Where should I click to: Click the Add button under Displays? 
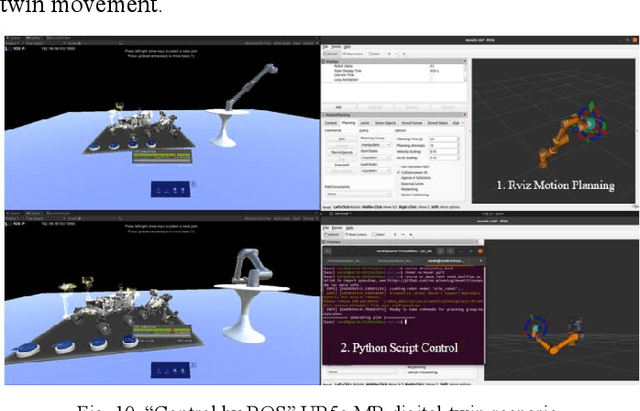click(x=338, y=105)
